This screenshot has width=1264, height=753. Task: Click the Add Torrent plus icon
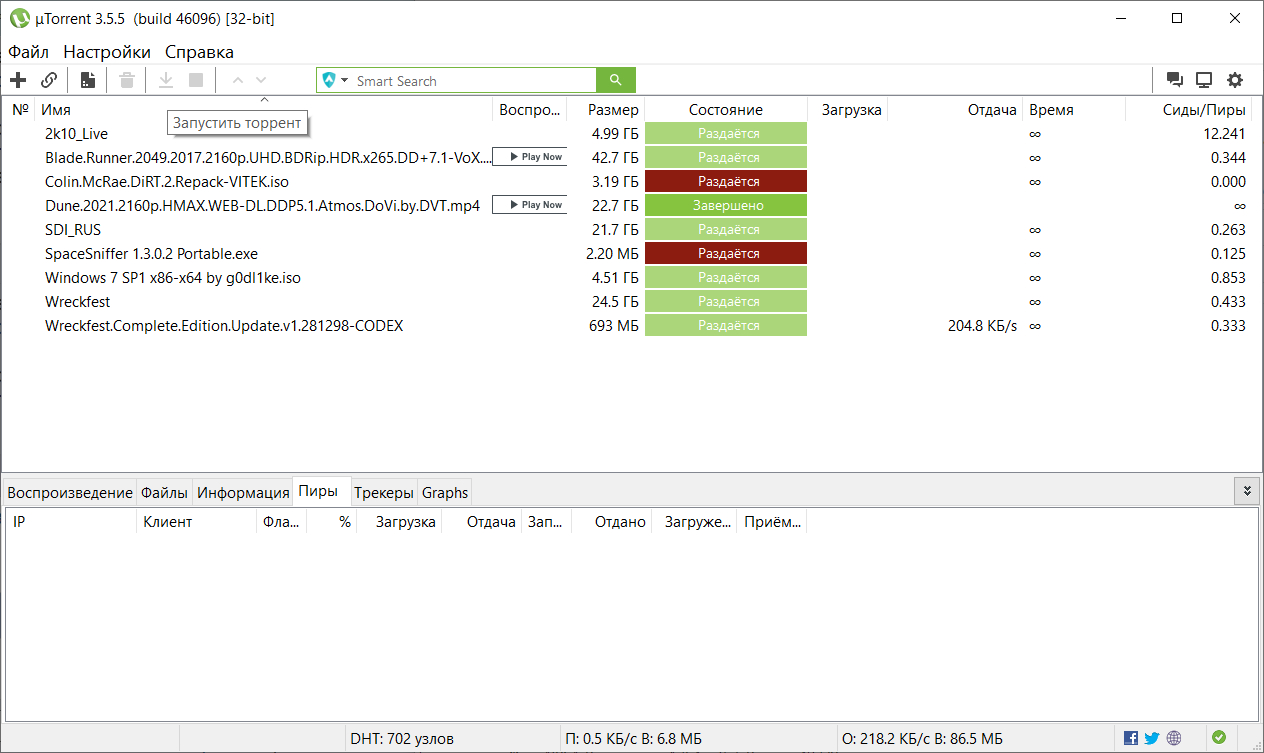[x=18, y=80]
